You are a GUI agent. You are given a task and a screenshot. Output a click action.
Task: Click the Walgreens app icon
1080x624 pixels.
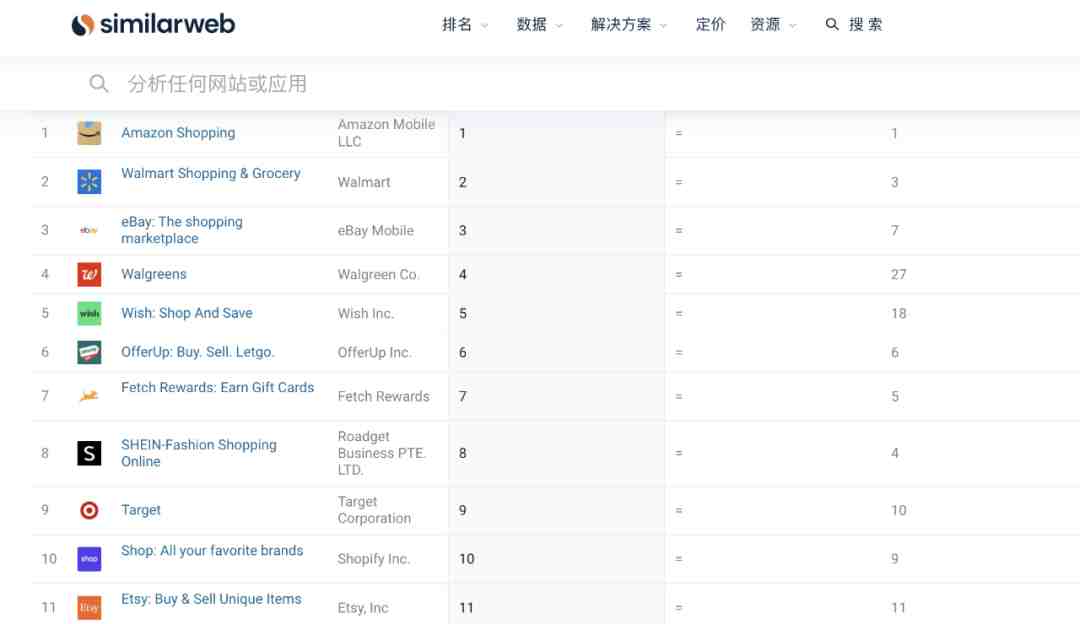[x=89, y=274]
